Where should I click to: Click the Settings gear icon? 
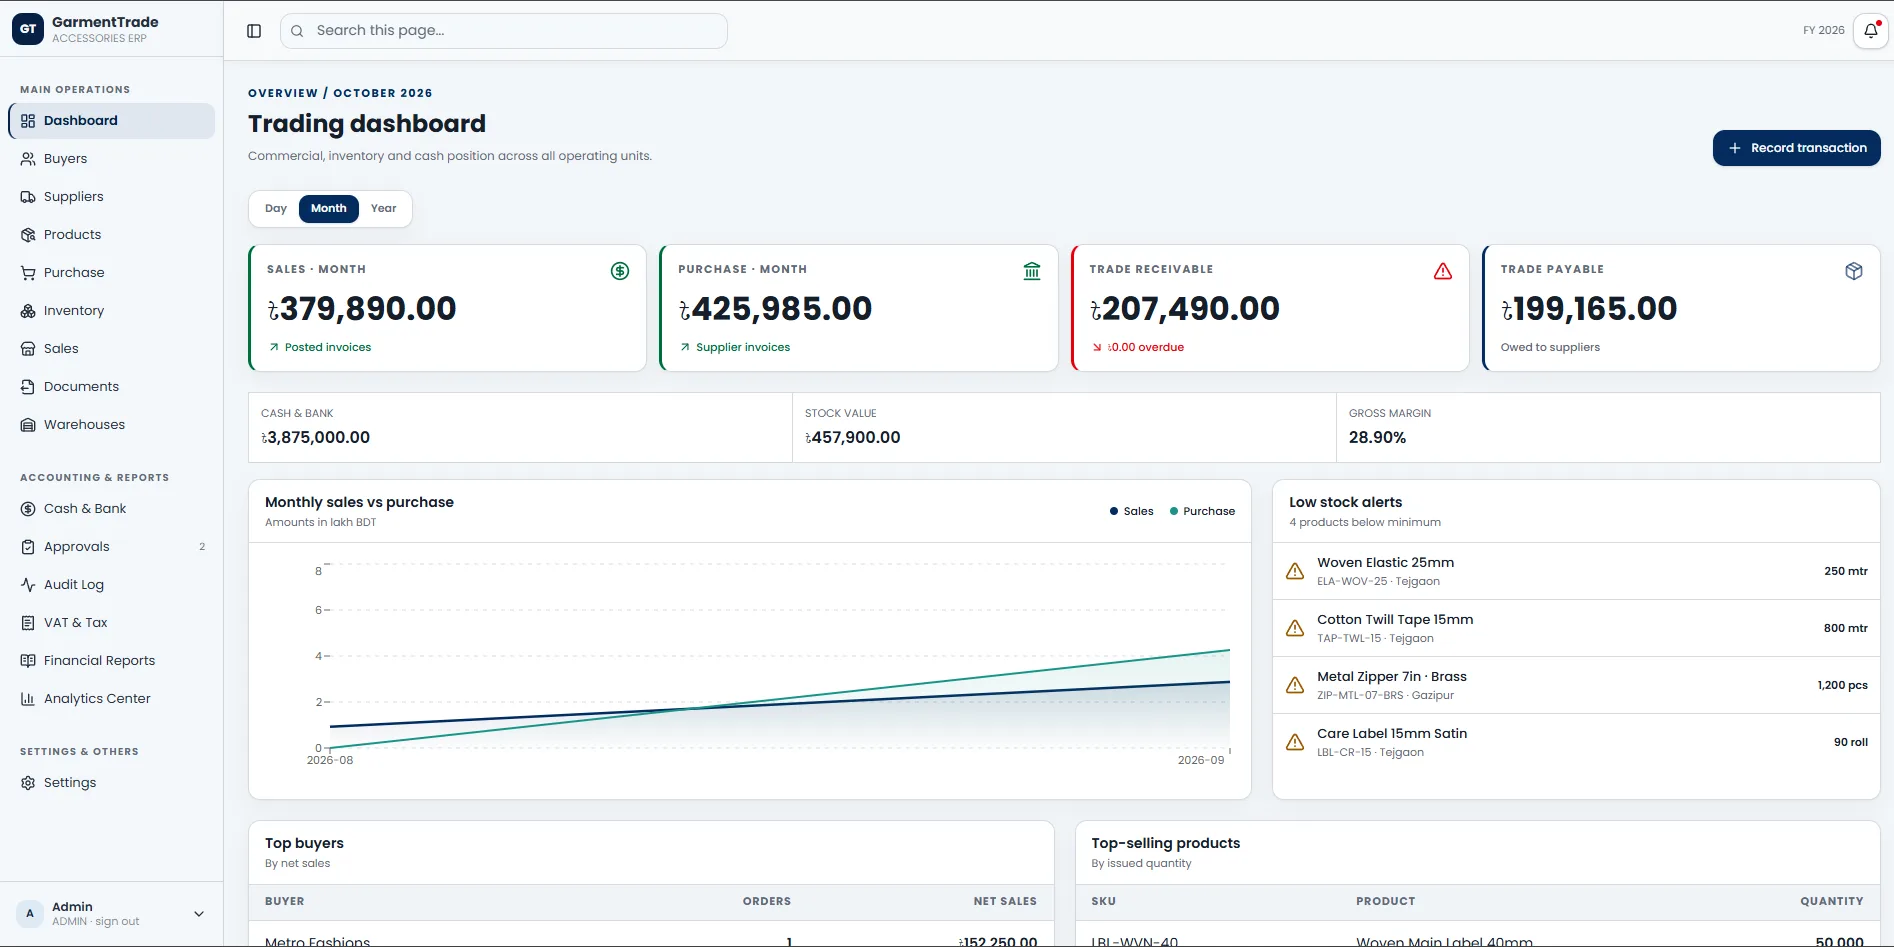(28, 783)
